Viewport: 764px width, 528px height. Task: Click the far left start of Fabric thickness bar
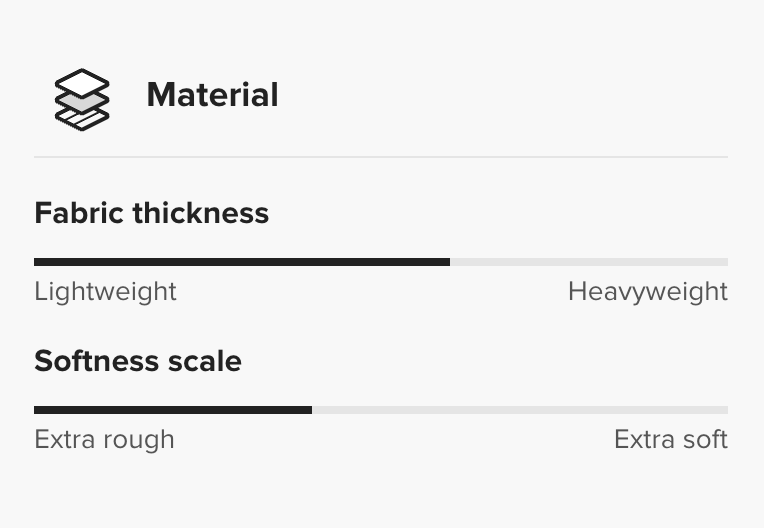coord(36,262)
